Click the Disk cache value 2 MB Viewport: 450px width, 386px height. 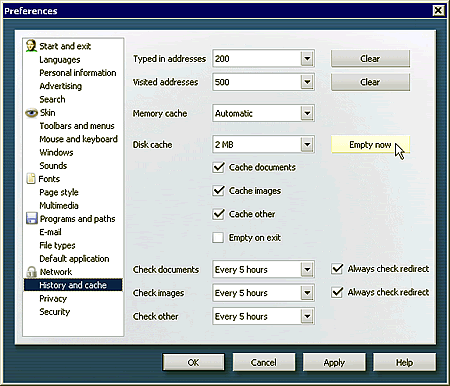coord(224,145)
